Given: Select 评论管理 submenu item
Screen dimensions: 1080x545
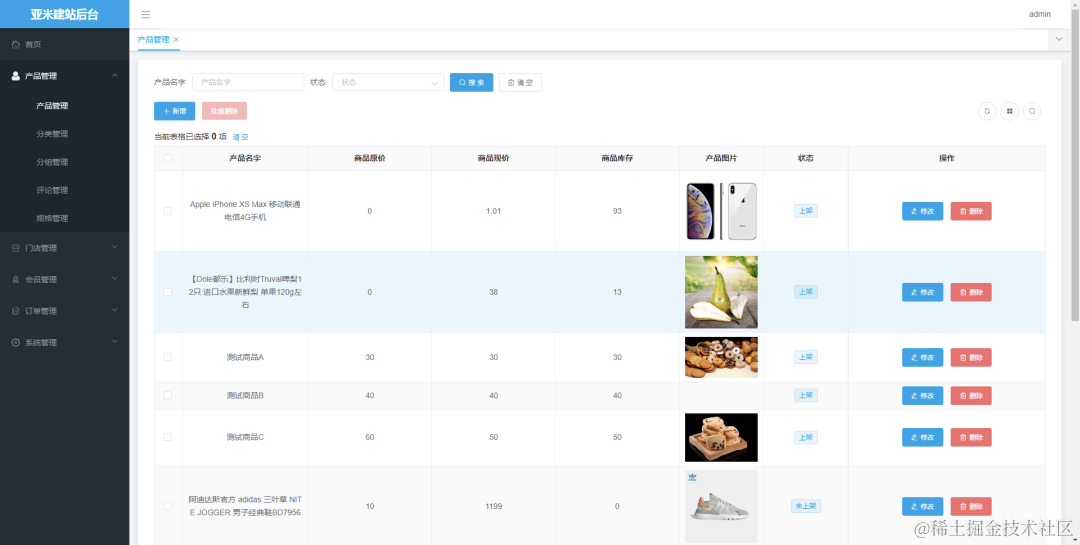Looking at the screenshot, I should pos(64,190).
